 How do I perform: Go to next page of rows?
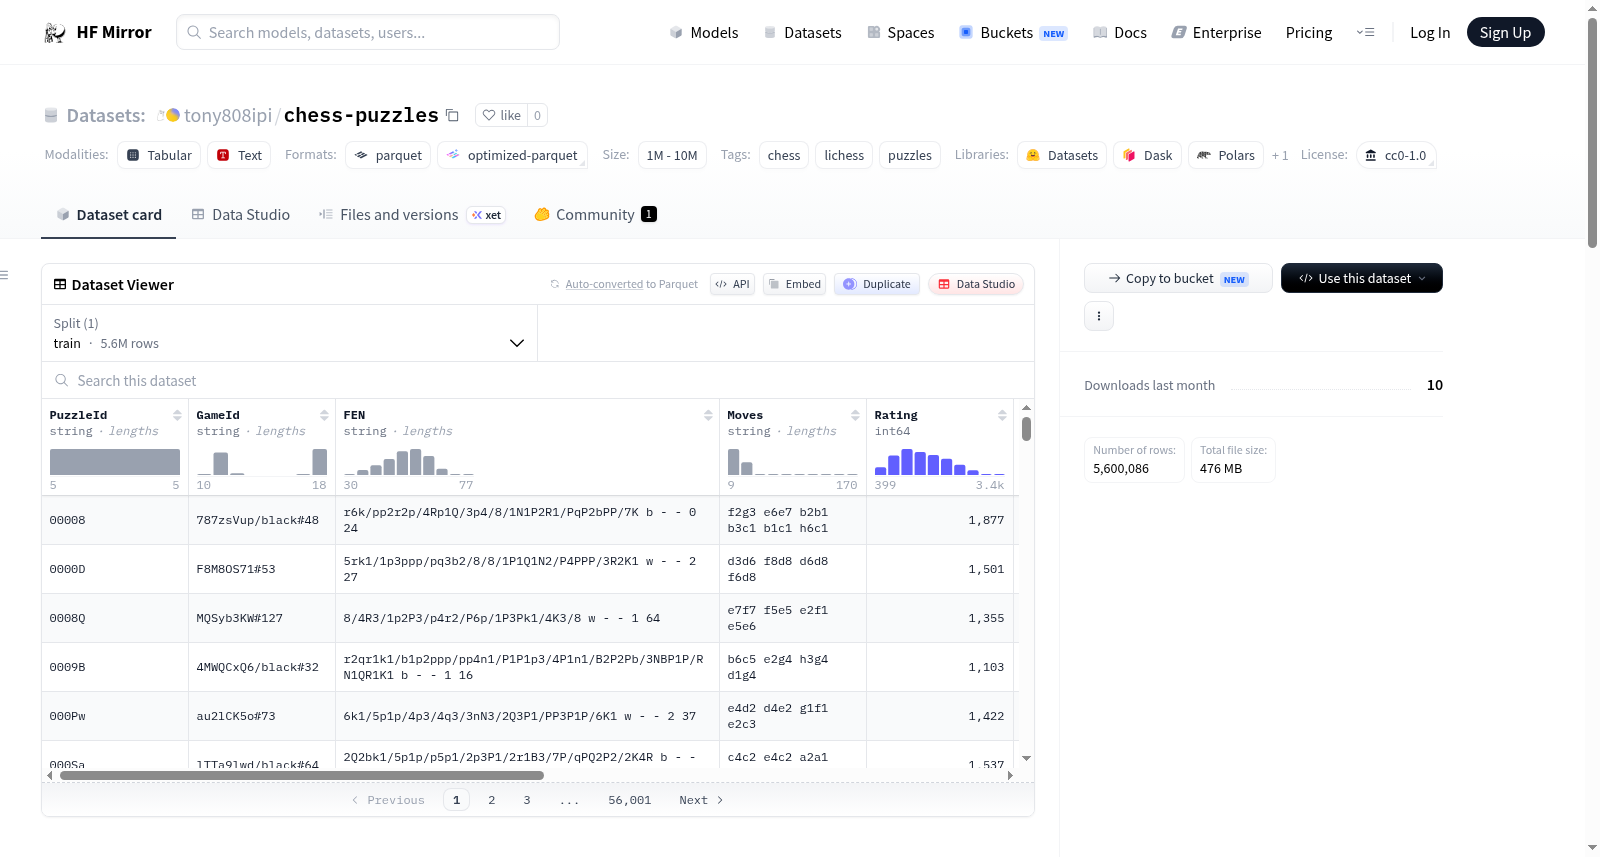pos(701,800)
